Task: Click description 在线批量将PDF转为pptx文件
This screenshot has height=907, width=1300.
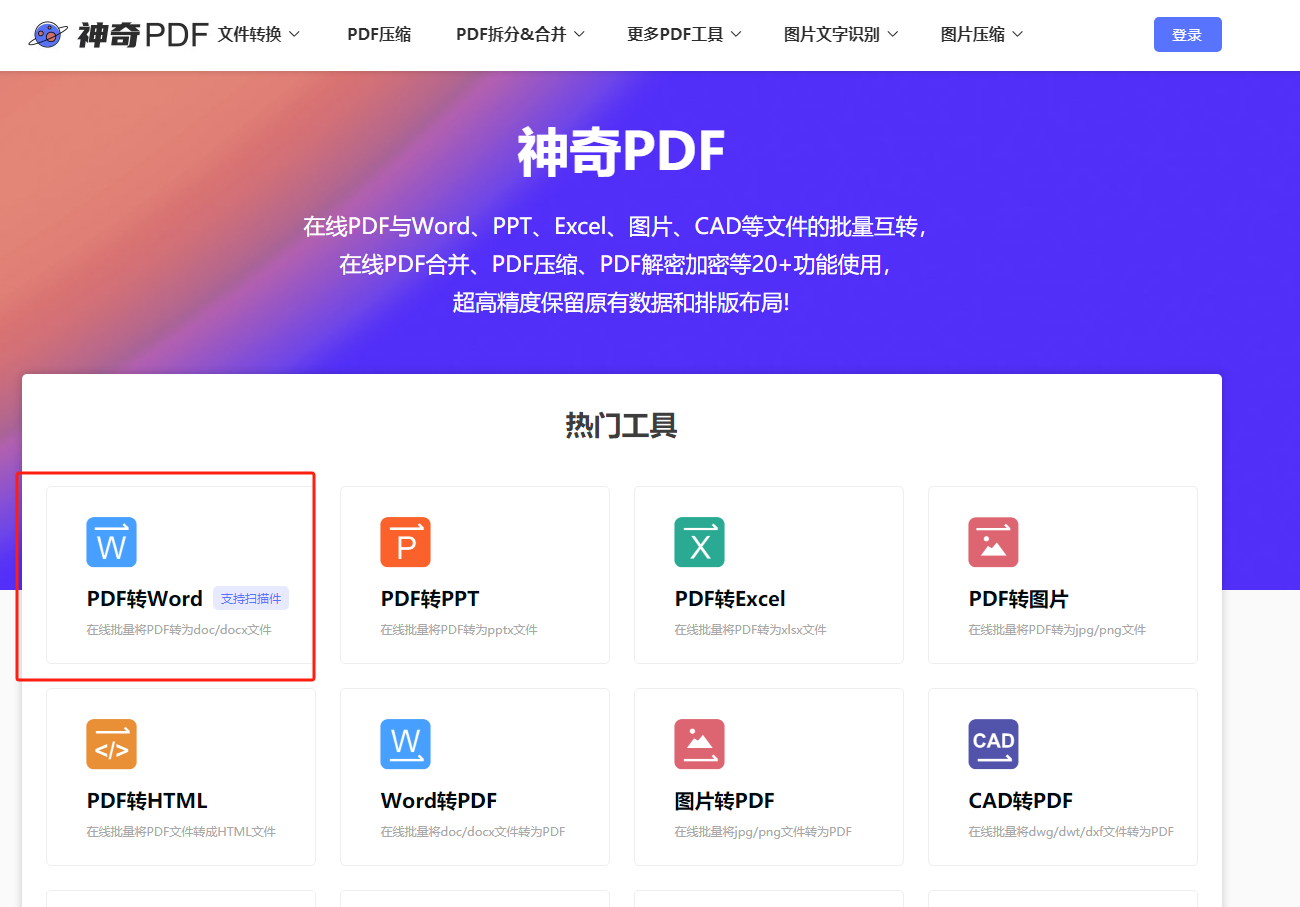Action: tap(459, 630)
